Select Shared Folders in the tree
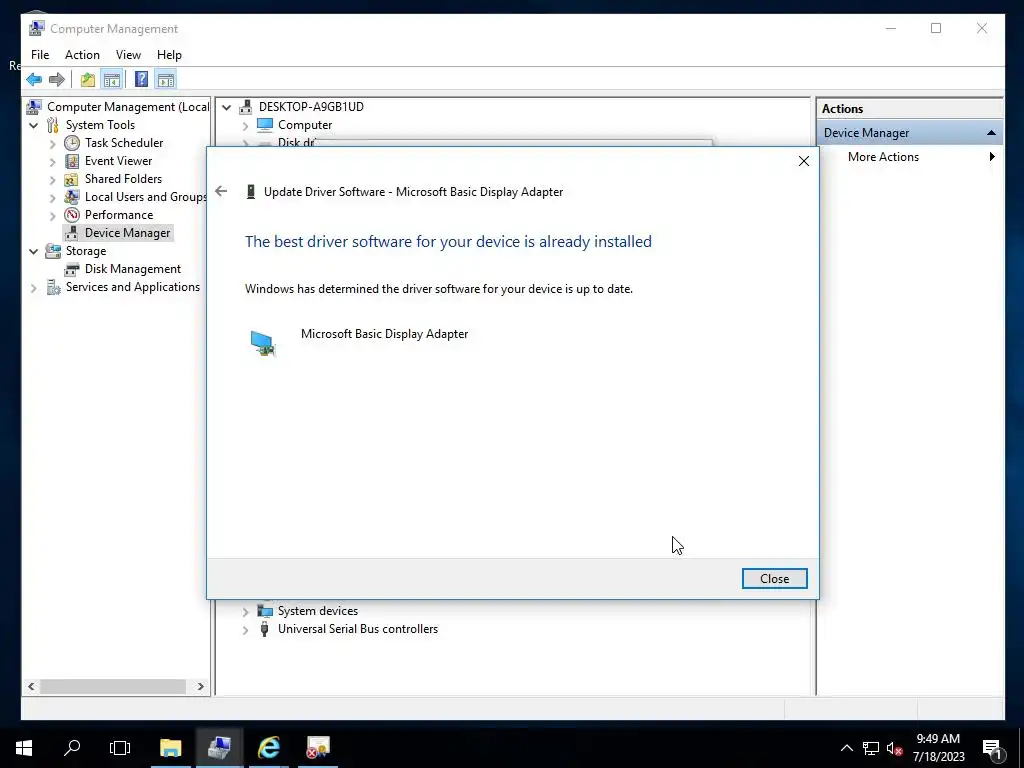Viewport: 1024px width, 768px height. point(123,179)
